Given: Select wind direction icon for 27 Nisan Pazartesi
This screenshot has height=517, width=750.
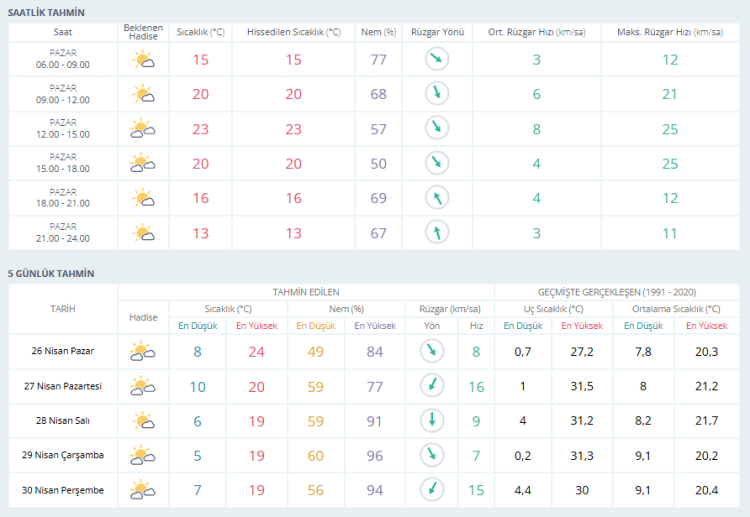Looking at the screenshot, I should [x=431, y=386].
